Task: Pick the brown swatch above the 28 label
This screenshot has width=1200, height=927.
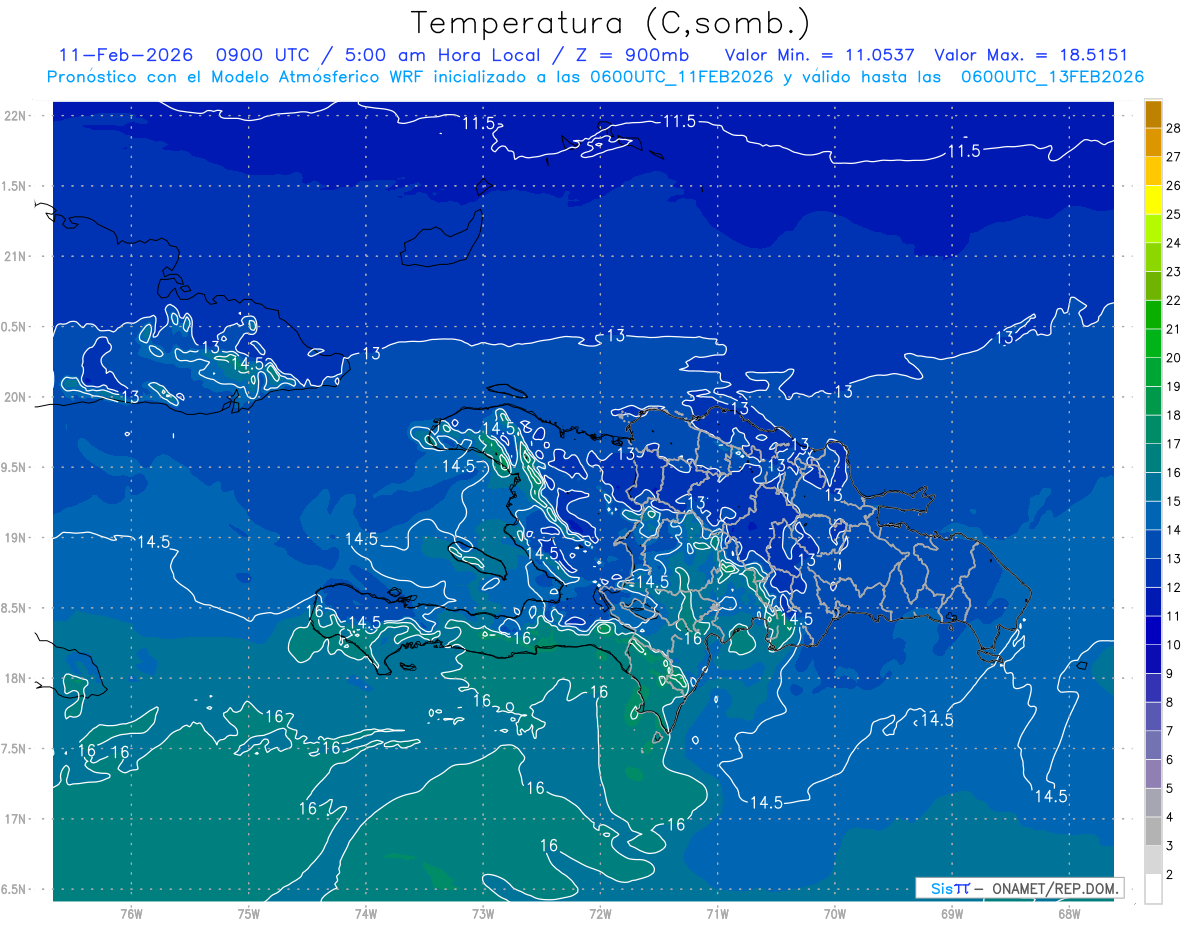Action: click(1153, 114)
